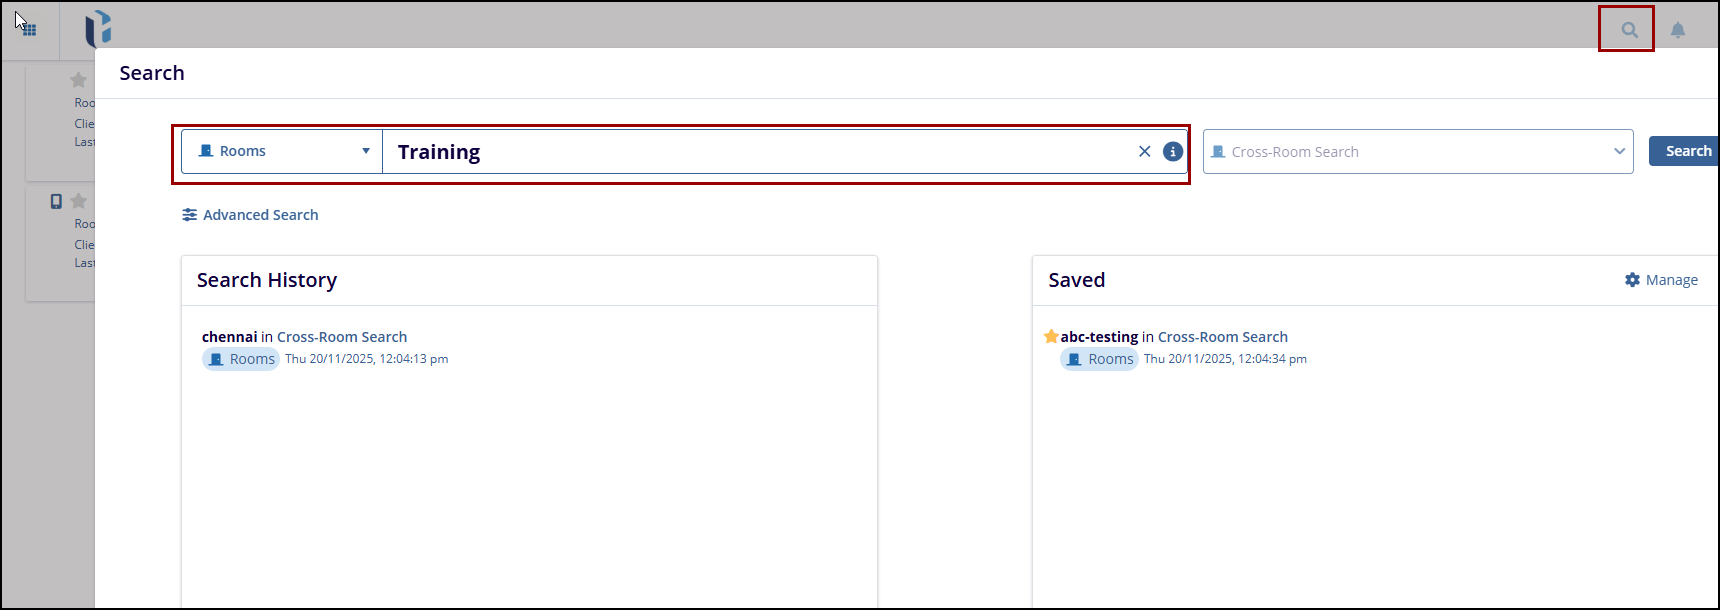Click the chennai search history entry

230,337
